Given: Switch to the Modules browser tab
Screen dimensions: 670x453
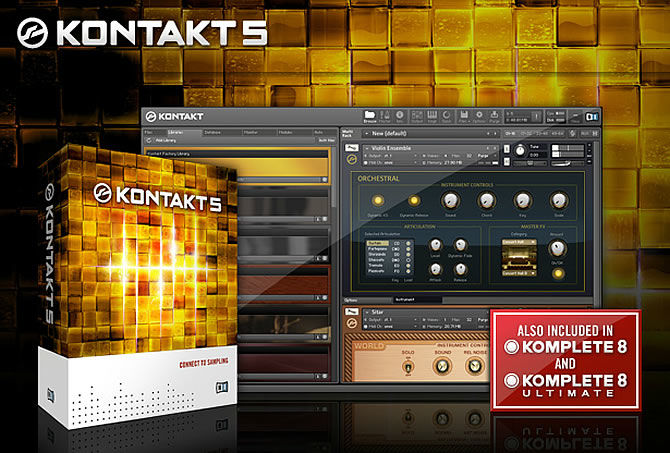Looking at the screenshot, I should click(295, 132).
